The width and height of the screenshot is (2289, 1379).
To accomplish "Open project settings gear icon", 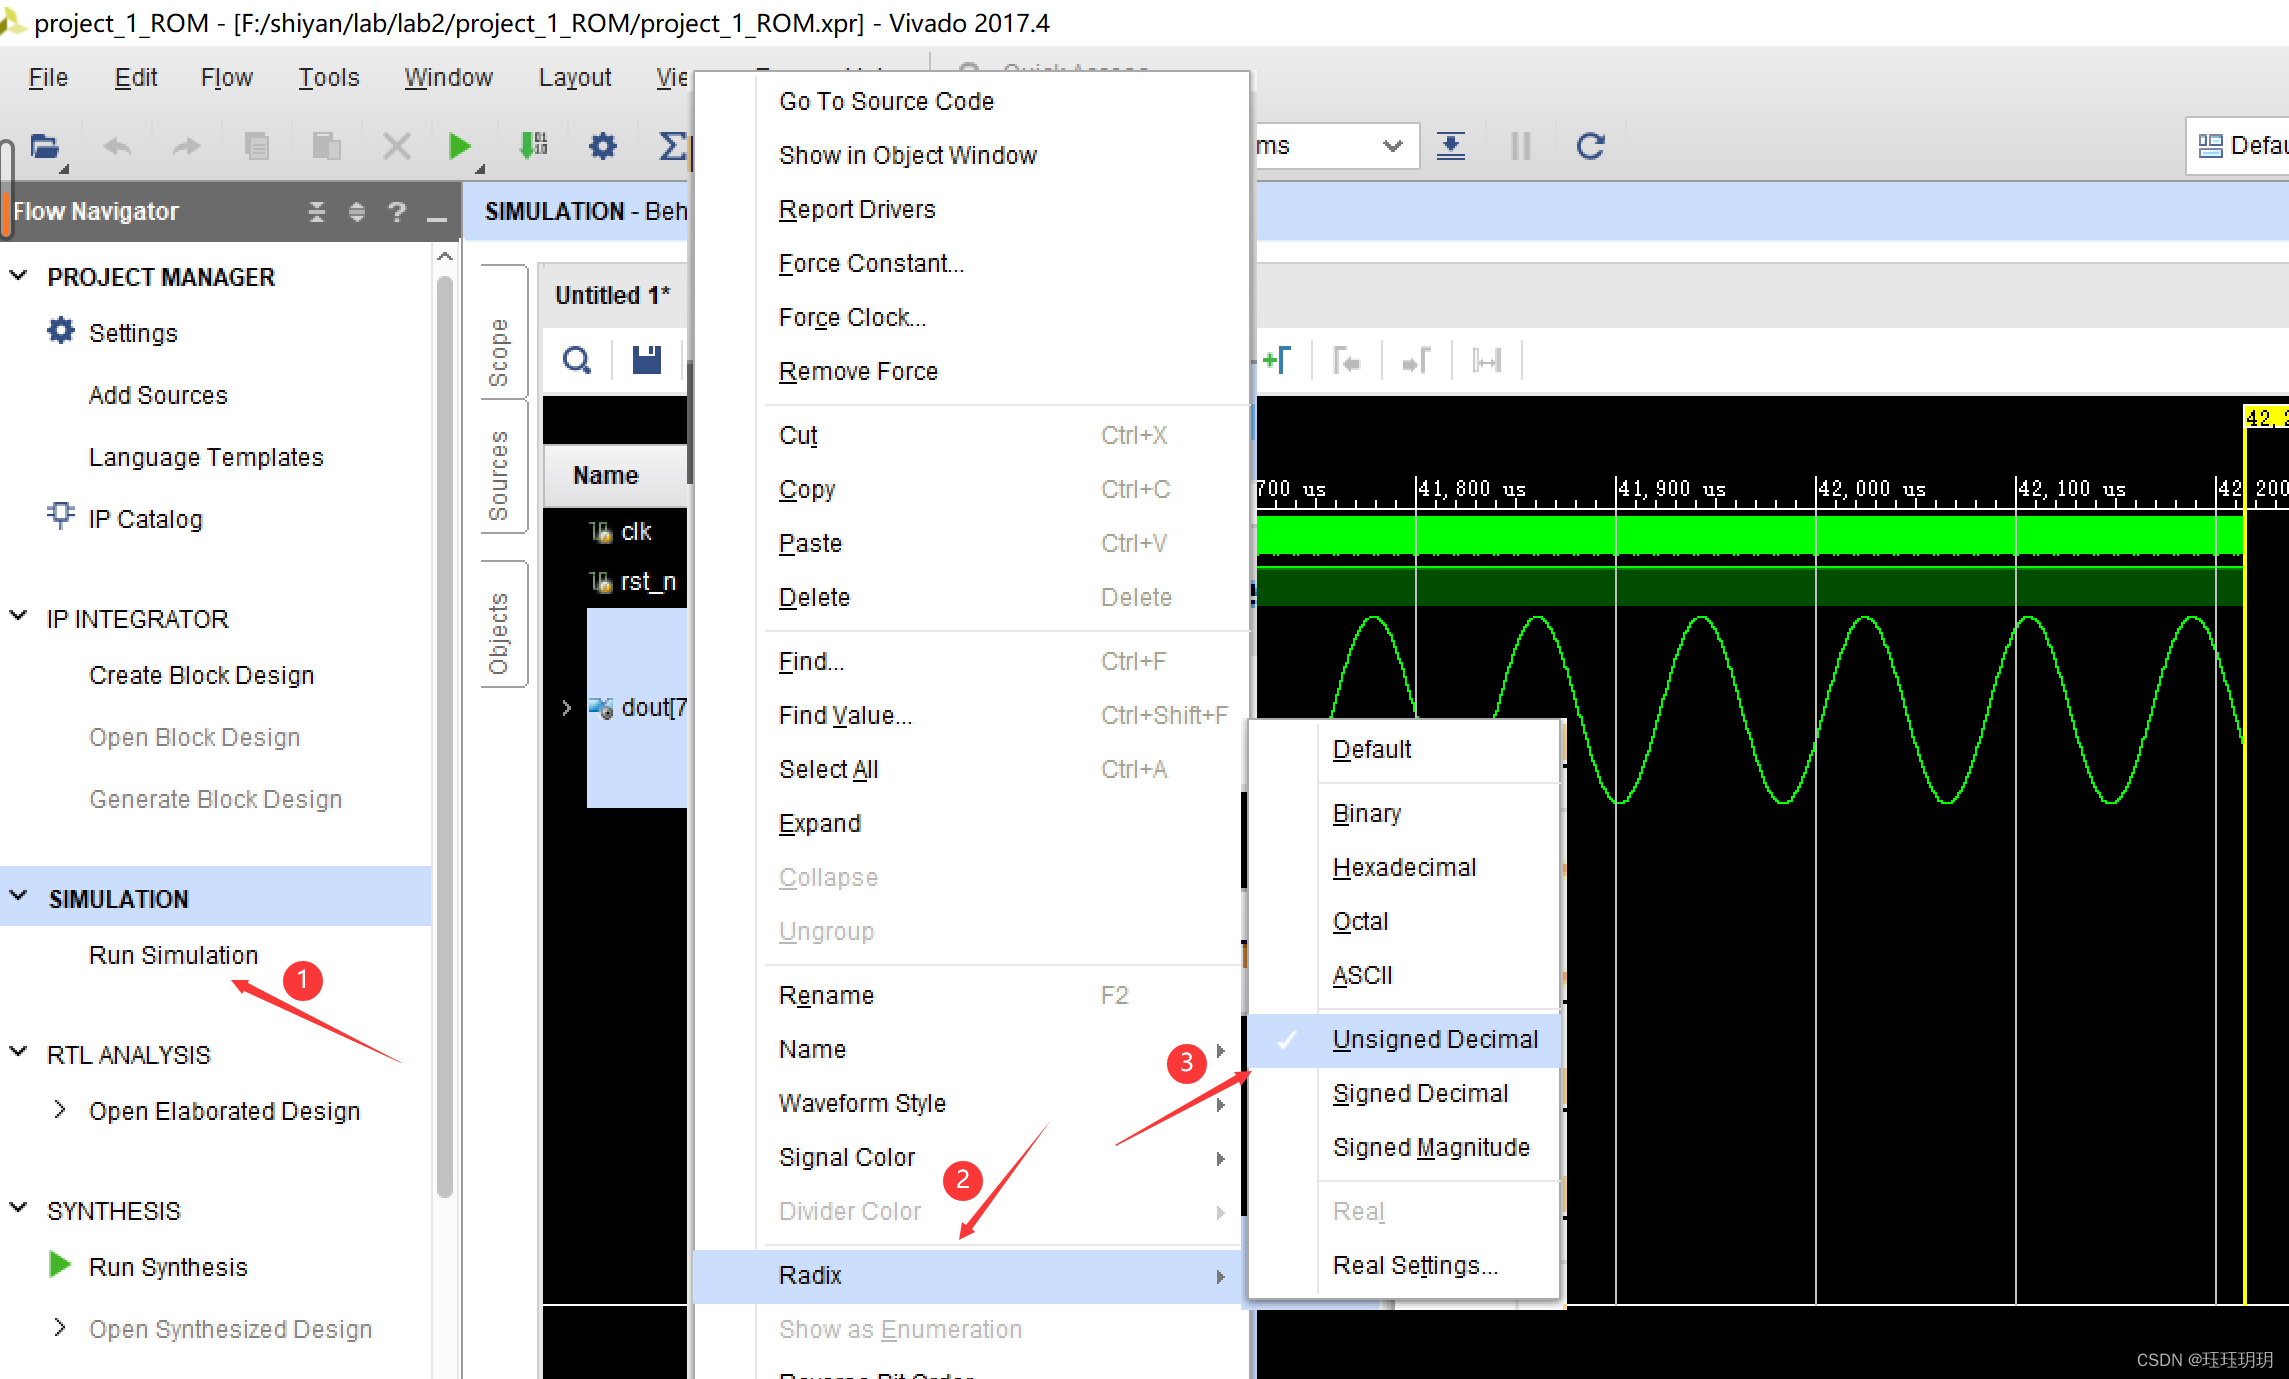I will [x=601, y=146].
